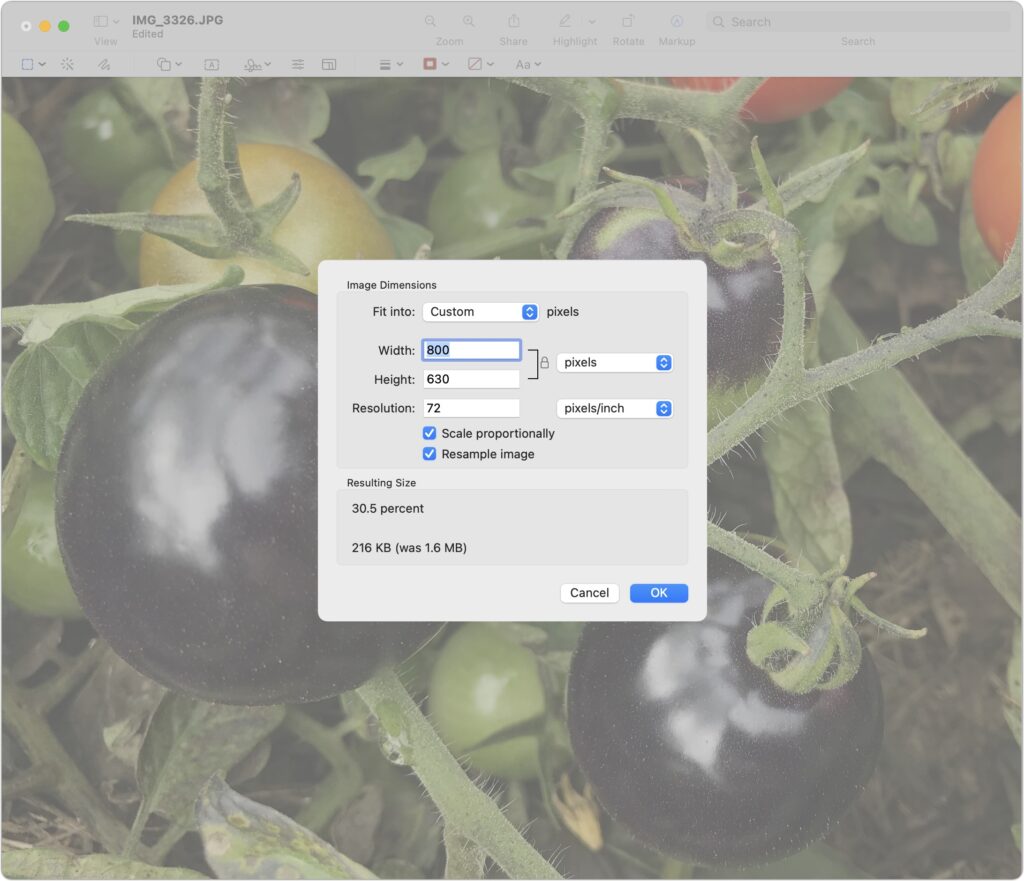Rotate the image with Rotate icon
The image size is (1024, 881).
[x=628, y=21]
